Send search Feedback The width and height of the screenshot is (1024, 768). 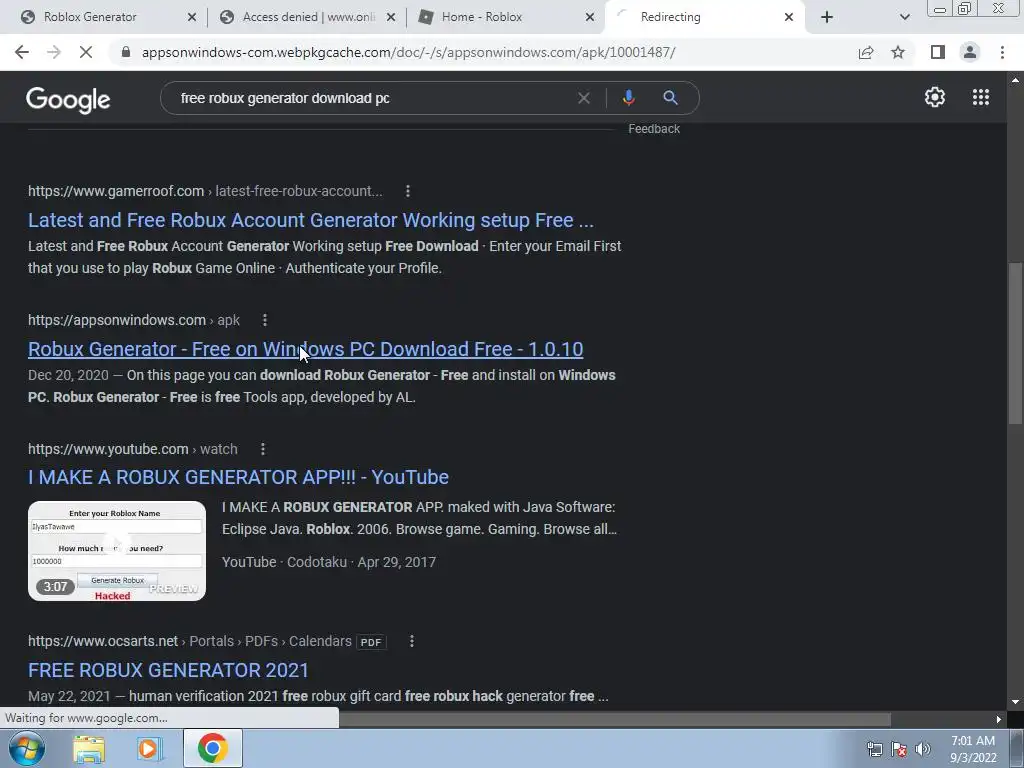pyautogui.click(x=654, y=129)
